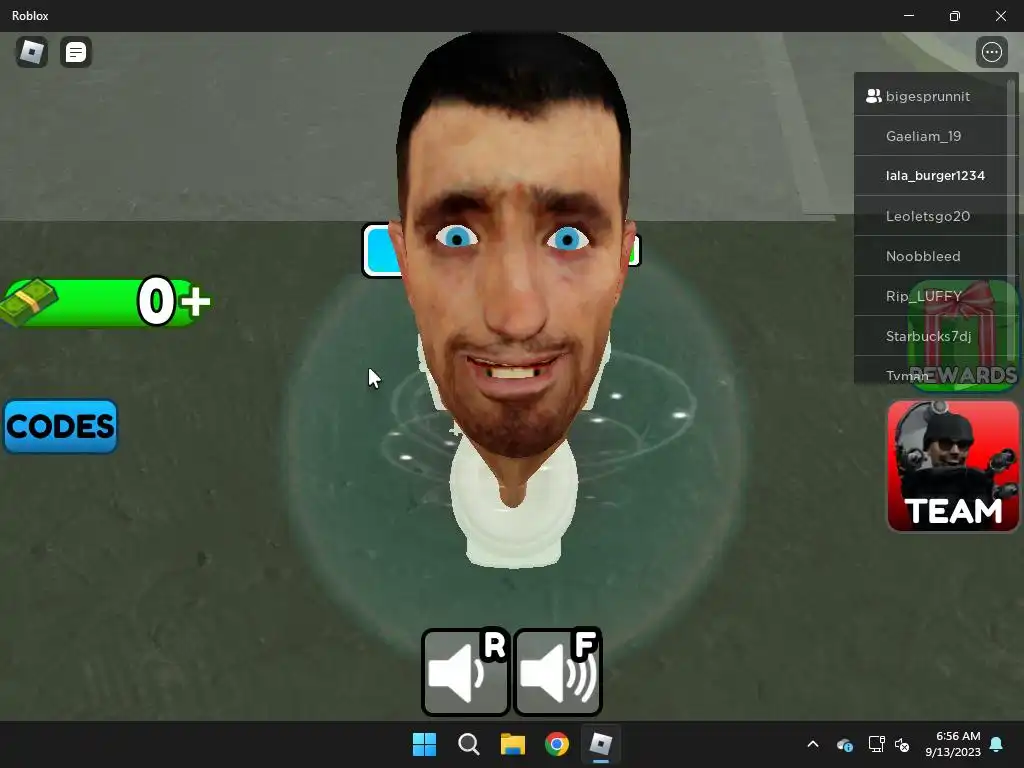Close the Roblox window
Image resolution: width=1024 pixels, height=768 pixels.
pyautogui.click(x=1000, y=16)
